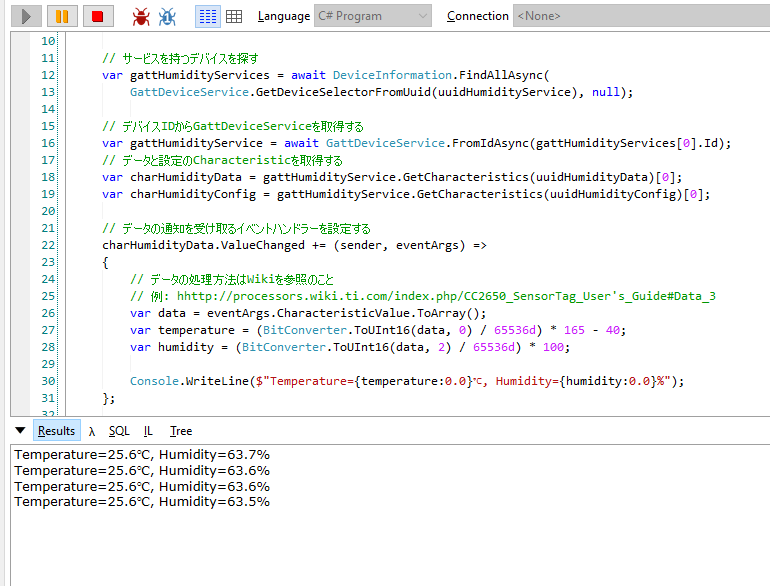The height and width of the screenshot is (586, 770).
Task: Click the output line with Humidity=63.7%
Action: (142, 455)
